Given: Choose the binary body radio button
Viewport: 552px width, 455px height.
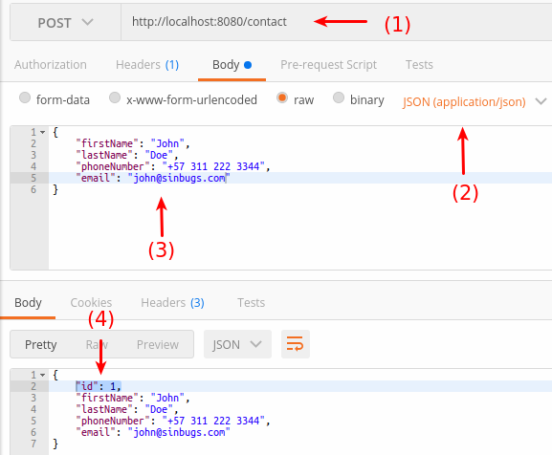Looking at the screenshot, I should [338, 98].
